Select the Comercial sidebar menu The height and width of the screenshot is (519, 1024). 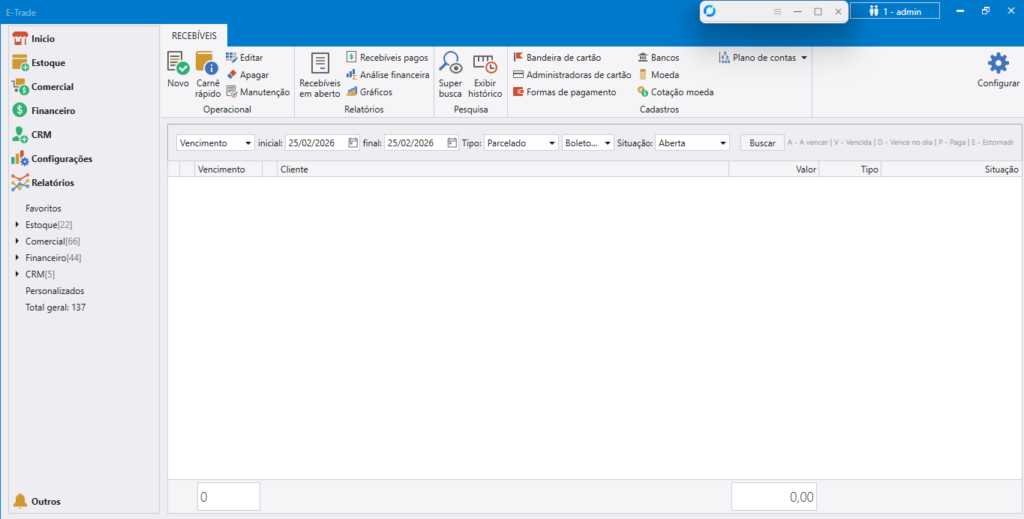click(x=52, y=87)
